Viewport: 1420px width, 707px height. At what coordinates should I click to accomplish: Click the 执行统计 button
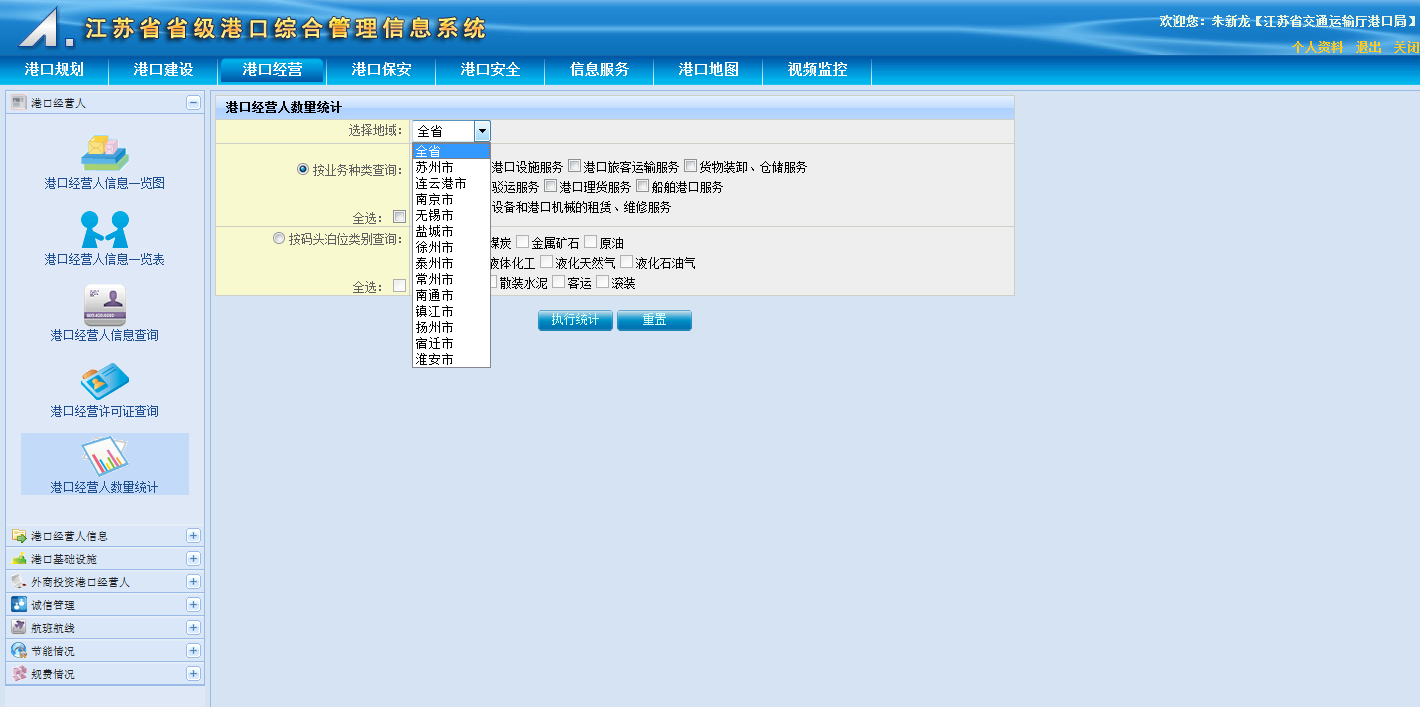[x=575, y=320]
